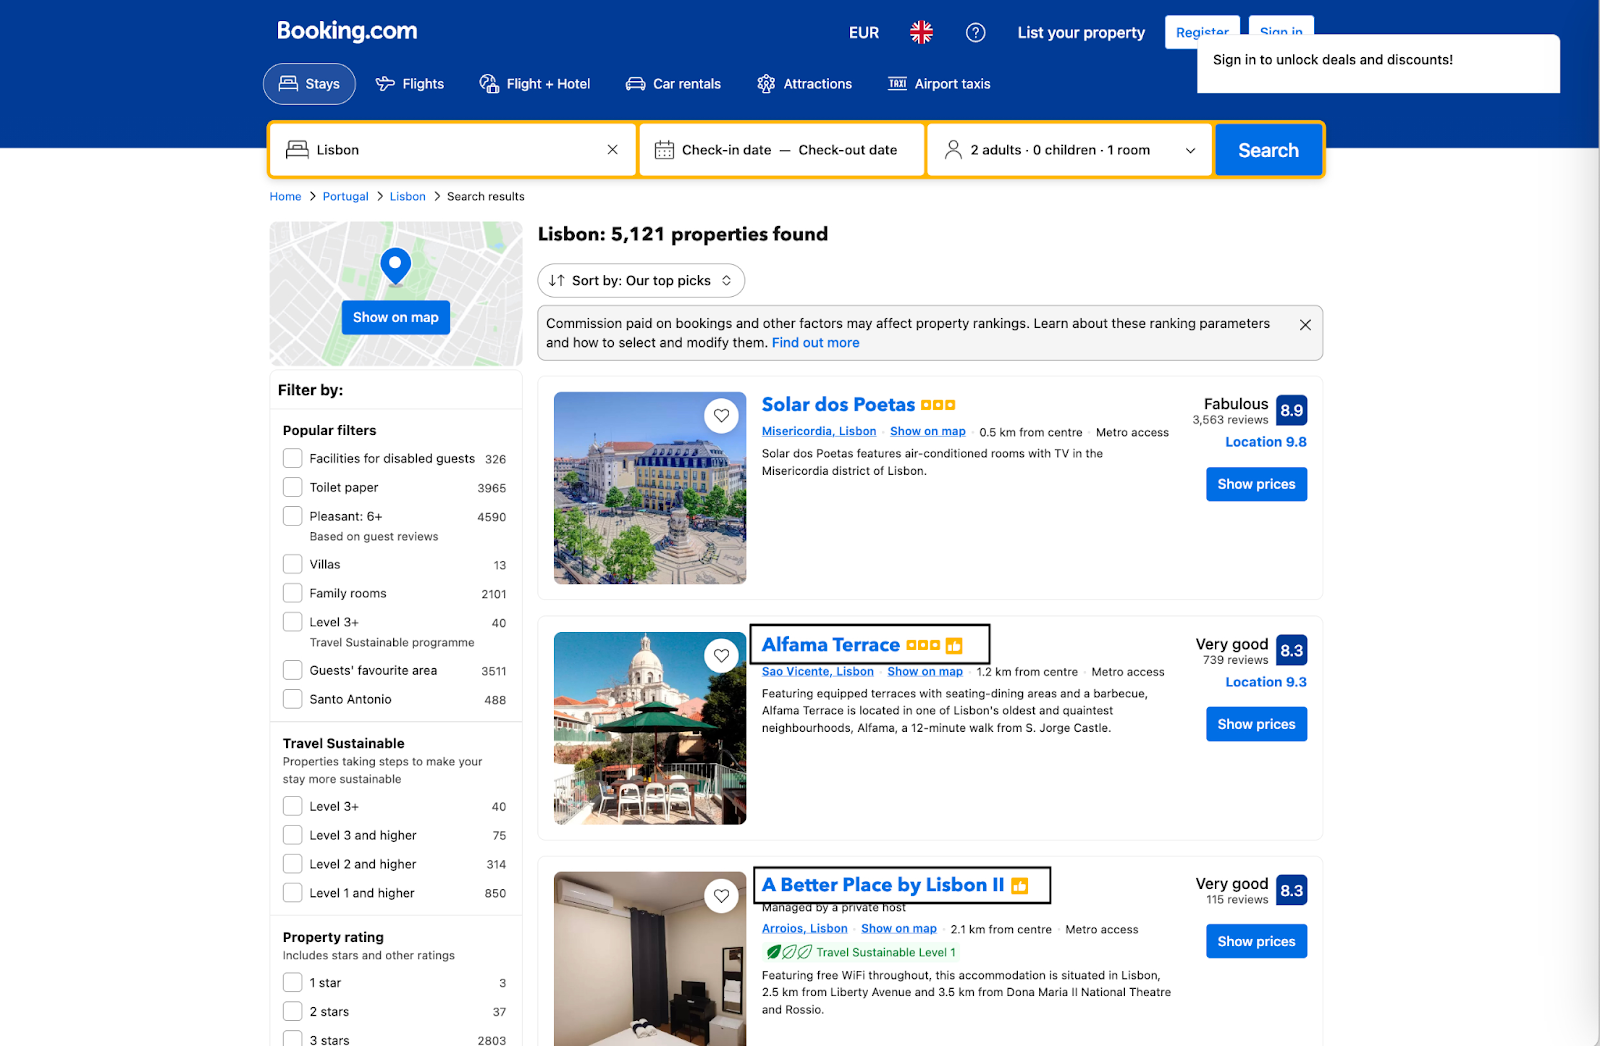Image resolution: width=1600 pixels, height=1046 pixels.
Task: Open the Misericordia, Lisbon location link
Action: (819, 432)
